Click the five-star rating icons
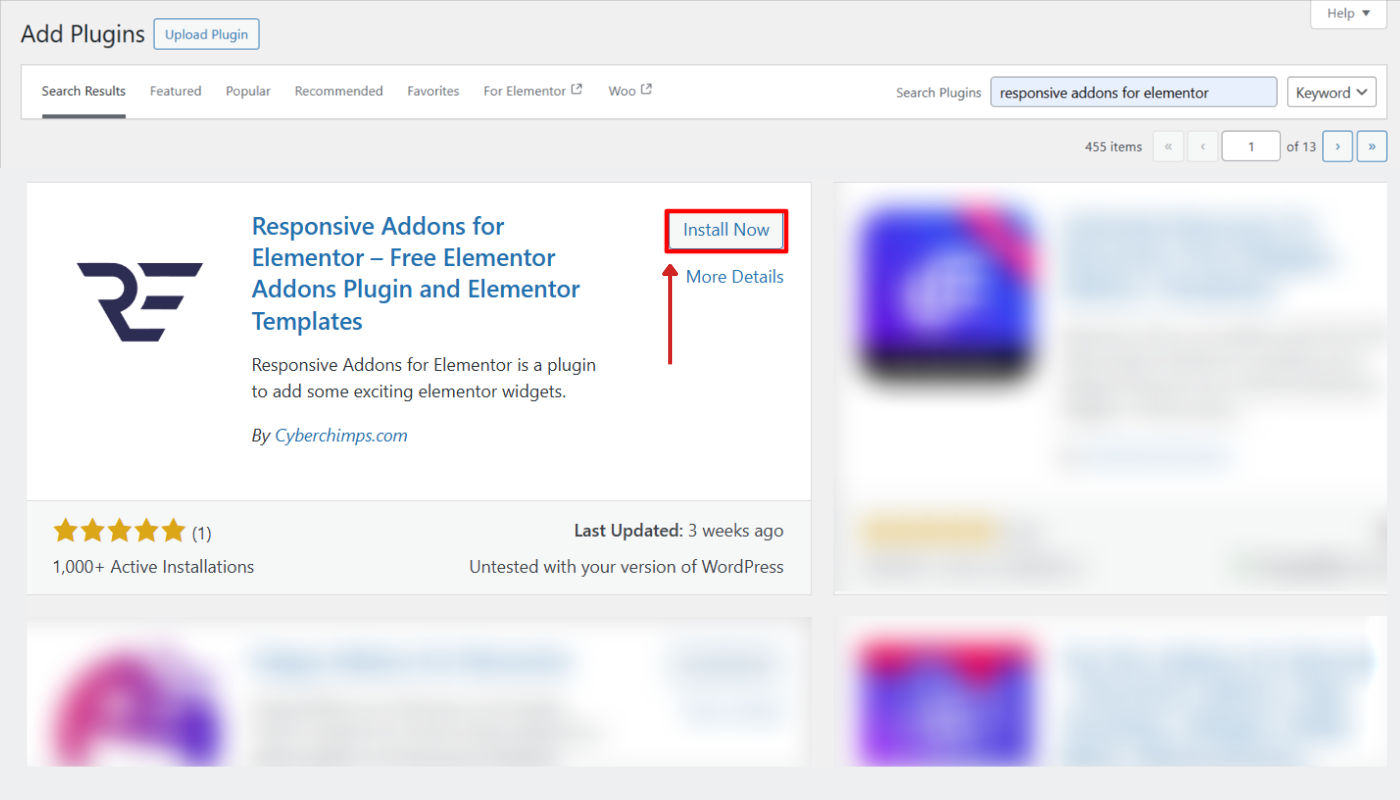 pos(119,531)
